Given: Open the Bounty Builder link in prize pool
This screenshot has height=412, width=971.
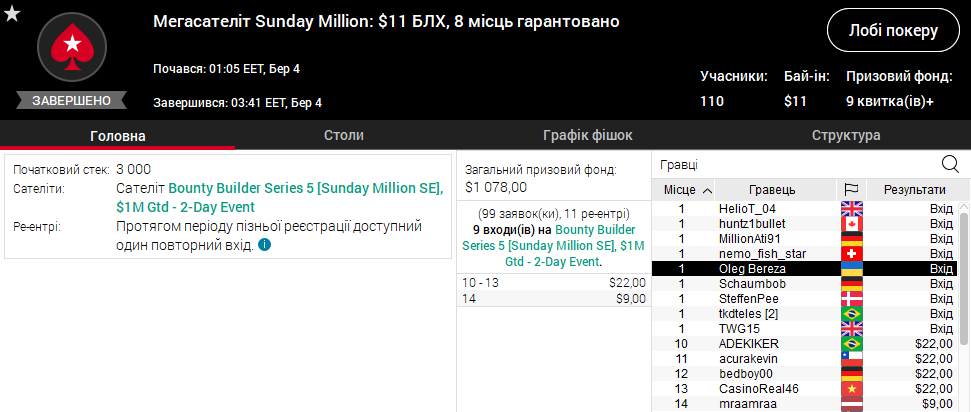Looking at the screenshot, I should click(x=554, y=246).
